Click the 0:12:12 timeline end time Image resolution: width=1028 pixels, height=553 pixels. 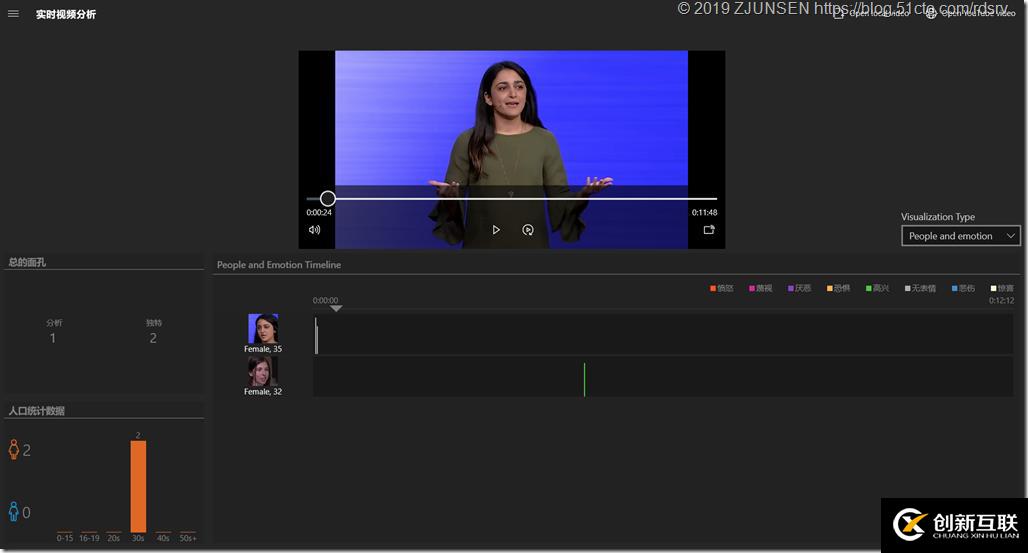[x=1001, y=300]
